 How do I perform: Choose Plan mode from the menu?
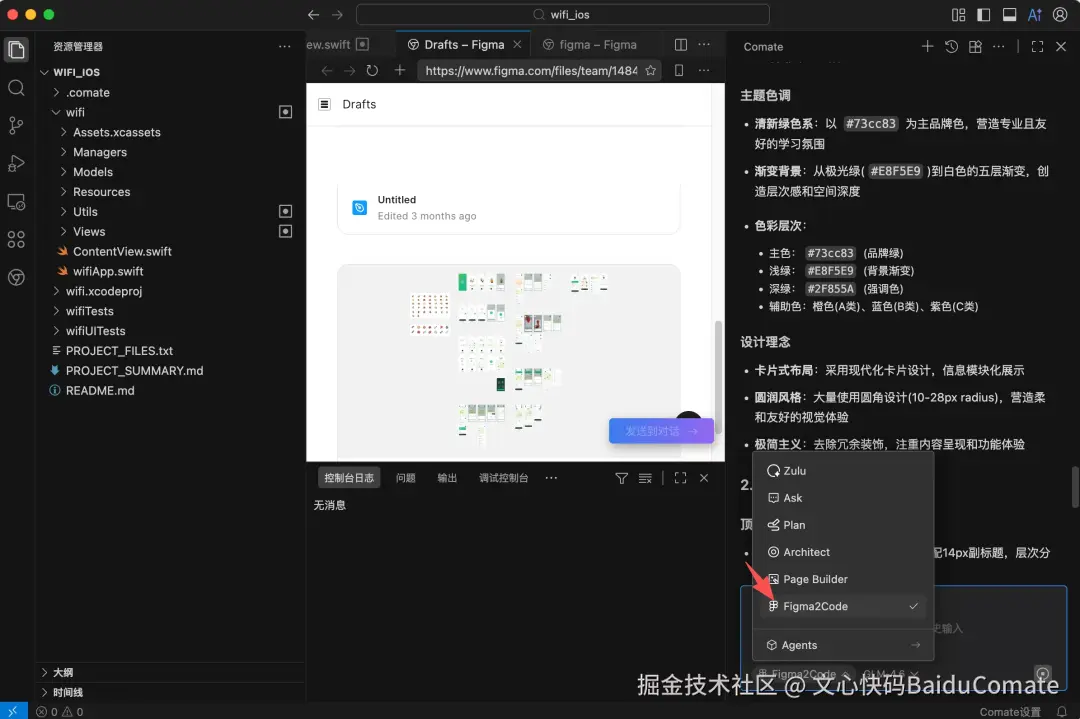[x=843, y=525]
